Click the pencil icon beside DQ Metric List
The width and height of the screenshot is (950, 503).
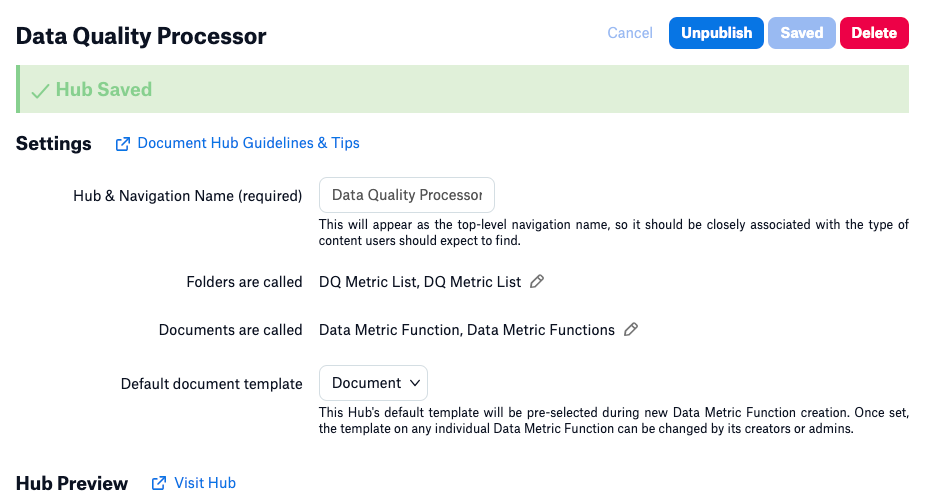click(x=537, y=281)
